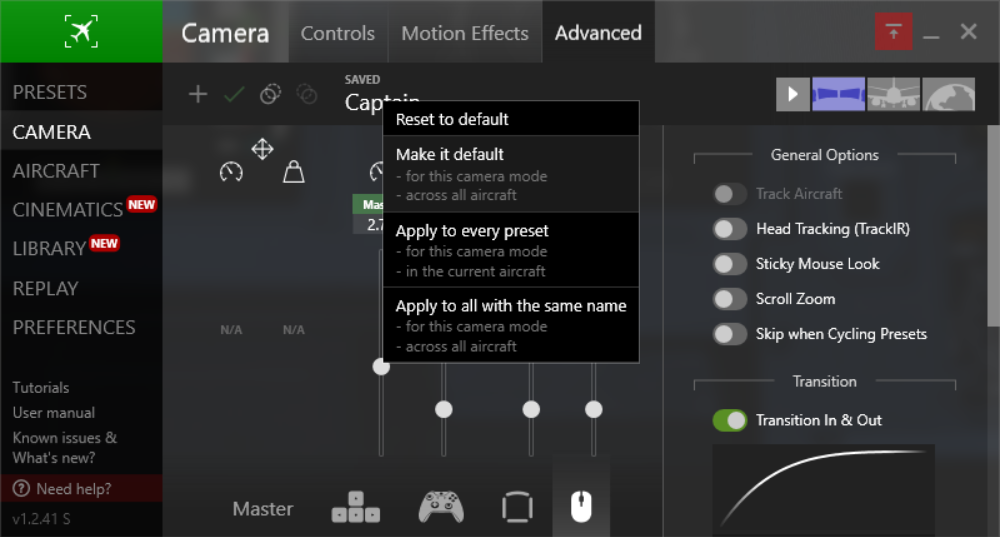This screenshot has width=1000, height=537.
Task: Open Known issues & What's new link
Action: [65, 448]
